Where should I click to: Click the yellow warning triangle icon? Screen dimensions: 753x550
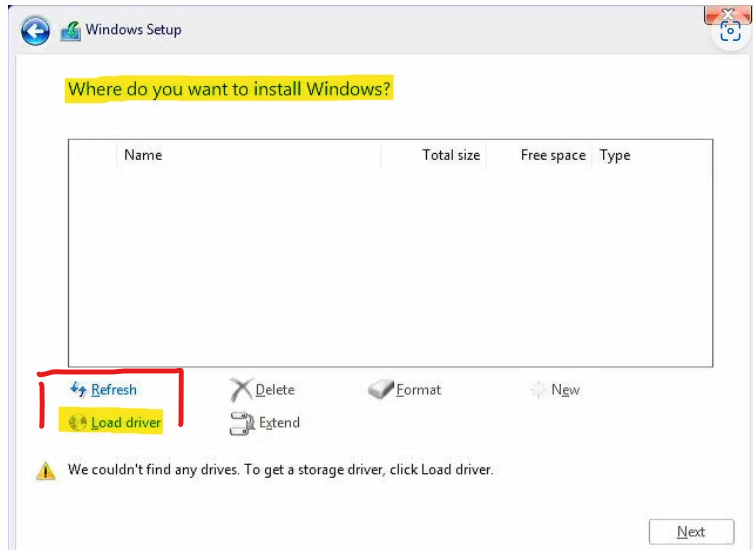click(46, 471)
